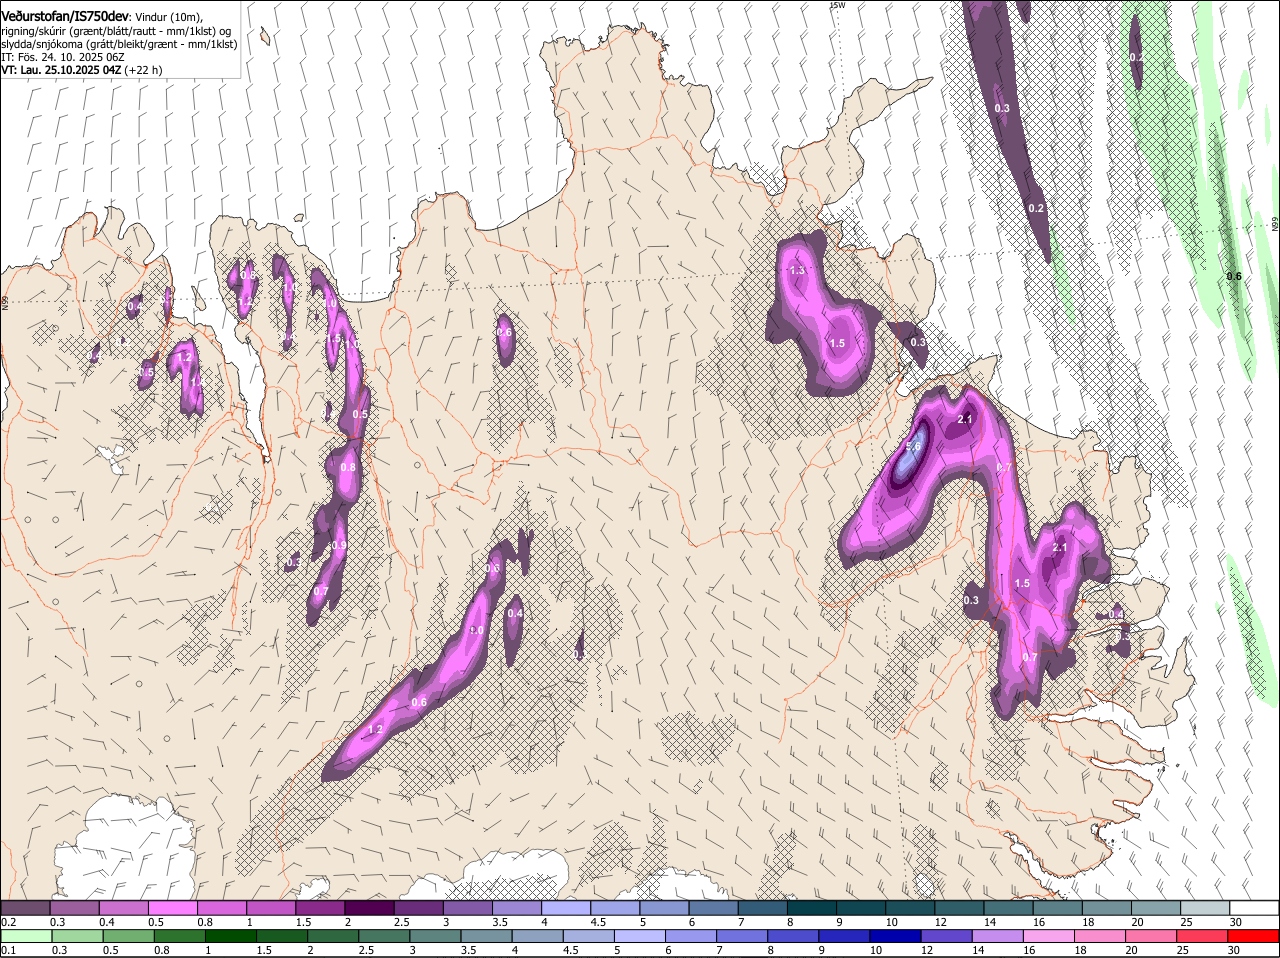
Task: Click the 30 label on the lower legend scale
Action: point(1233,950)
